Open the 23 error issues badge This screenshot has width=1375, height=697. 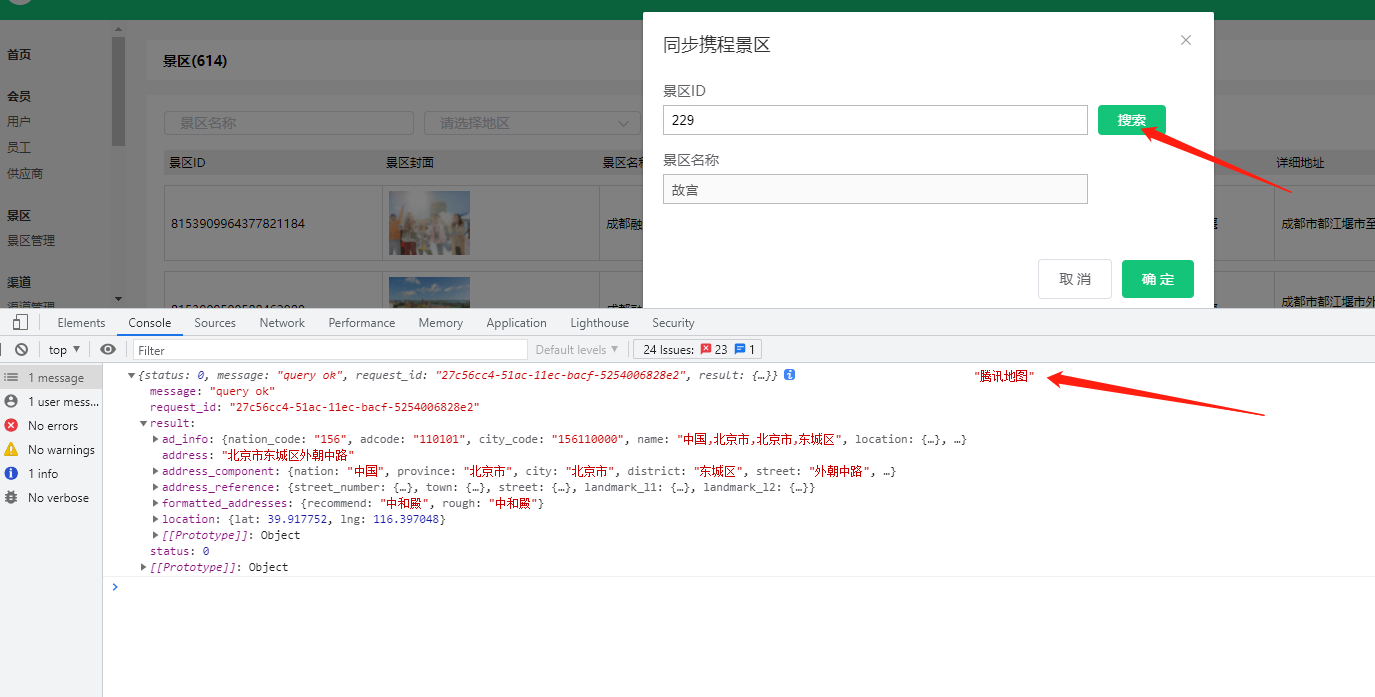tap(713, 350)
